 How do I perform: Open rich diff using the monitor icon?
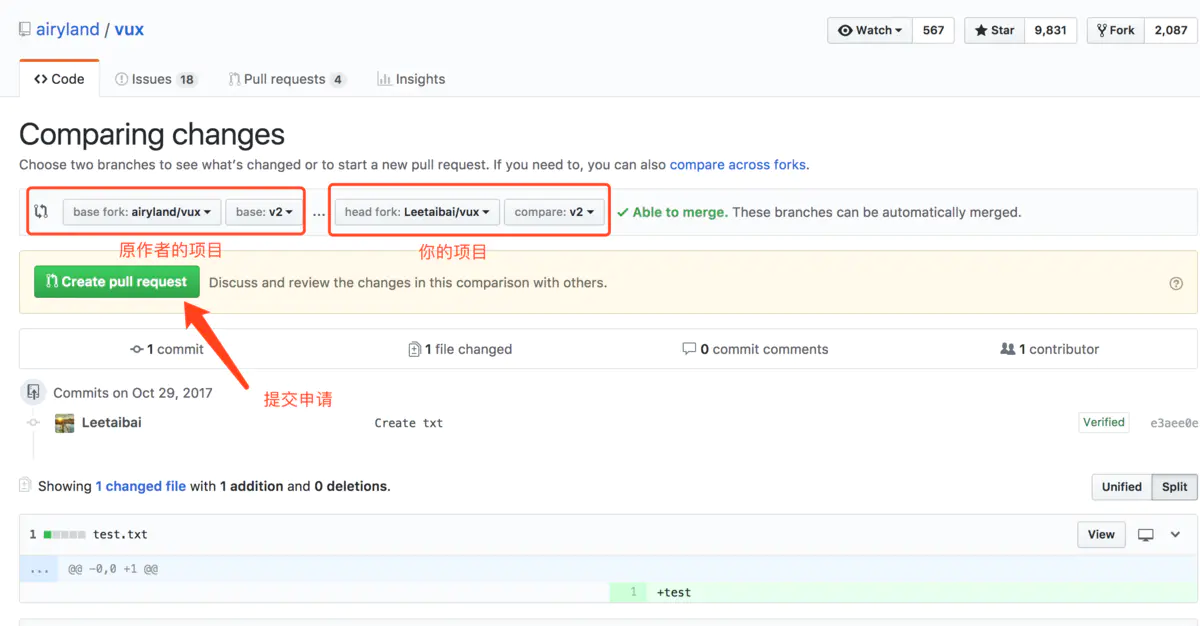[x=1144, y=534]
